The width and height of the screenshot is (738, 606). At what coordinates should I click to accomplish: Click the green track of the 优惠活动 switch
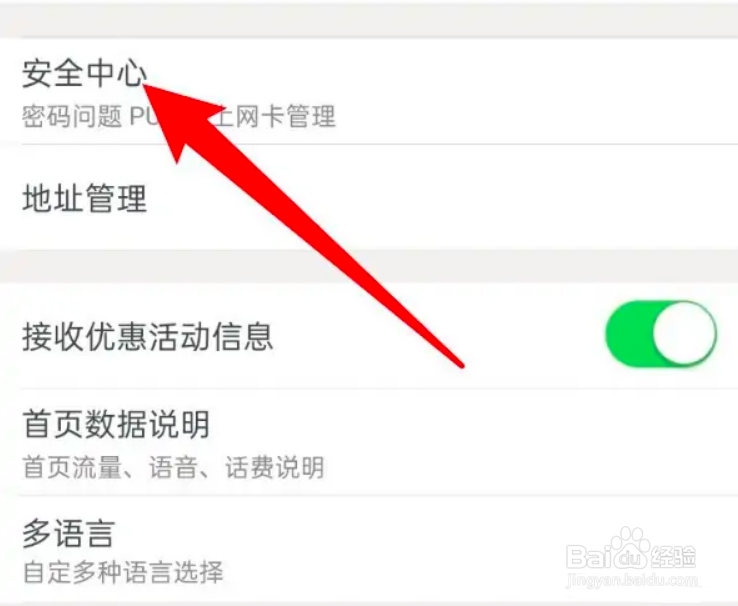pos(628,334)
